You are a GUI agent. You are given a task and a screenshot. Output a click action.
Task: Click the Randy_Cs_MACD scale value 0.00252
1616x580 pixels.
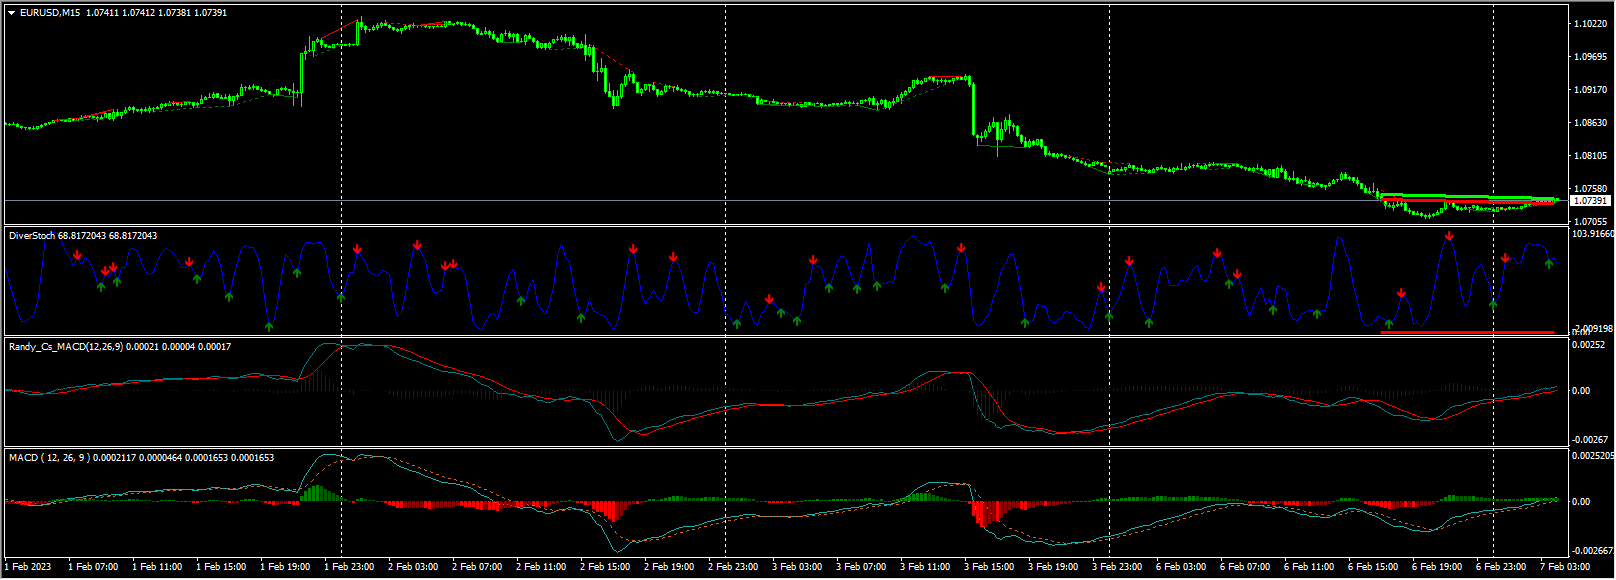[x=1590, y=345]
